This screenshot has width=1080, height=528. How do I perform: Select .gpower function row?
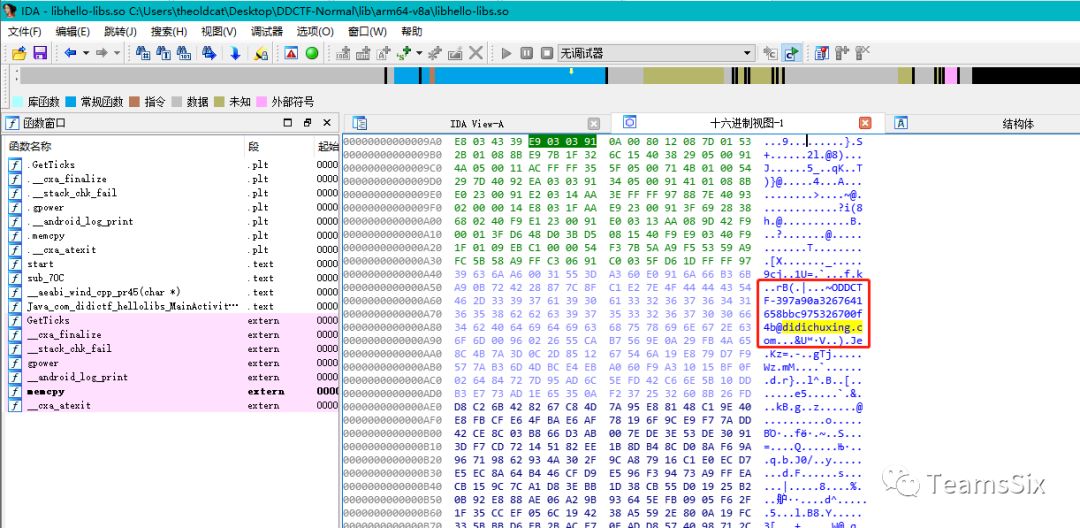click(x=173, y=207)
